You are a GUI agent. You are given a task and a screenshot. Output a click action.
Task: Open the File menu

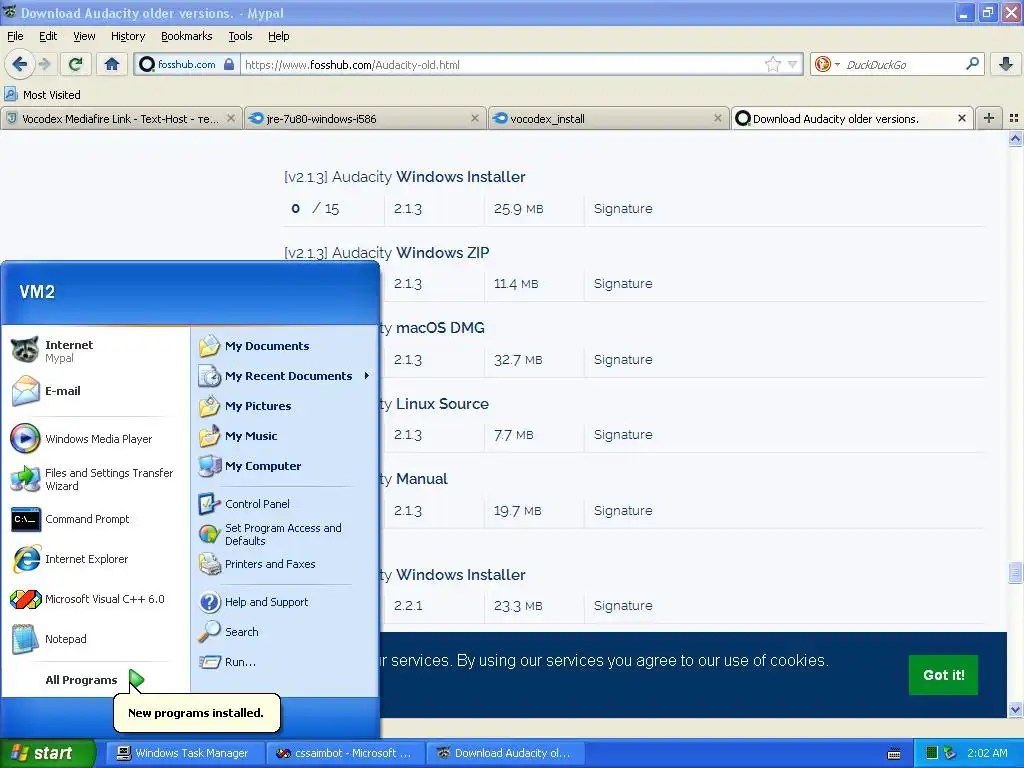[15, 36]
